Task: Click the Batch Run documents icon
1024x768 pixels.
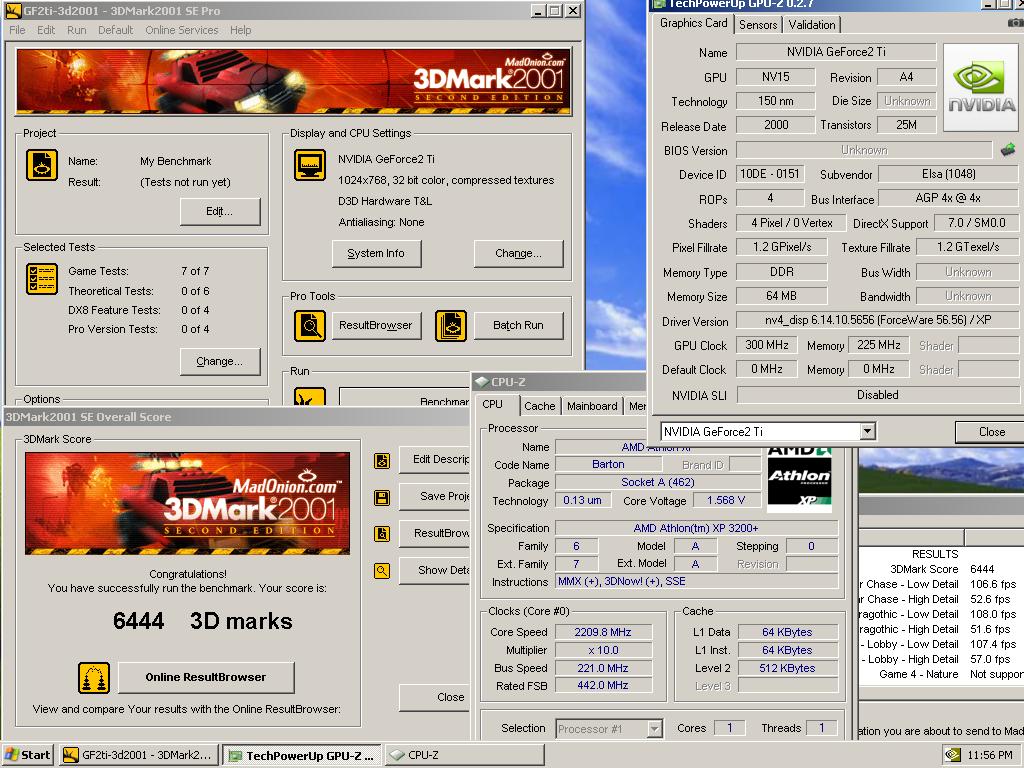Action: pyautogui.click(x=451, y=326)
